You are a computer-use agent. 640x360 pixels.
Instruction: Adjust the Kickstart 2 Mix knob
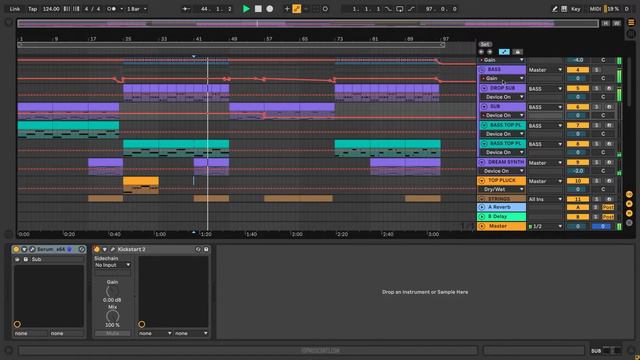(112, 316)
